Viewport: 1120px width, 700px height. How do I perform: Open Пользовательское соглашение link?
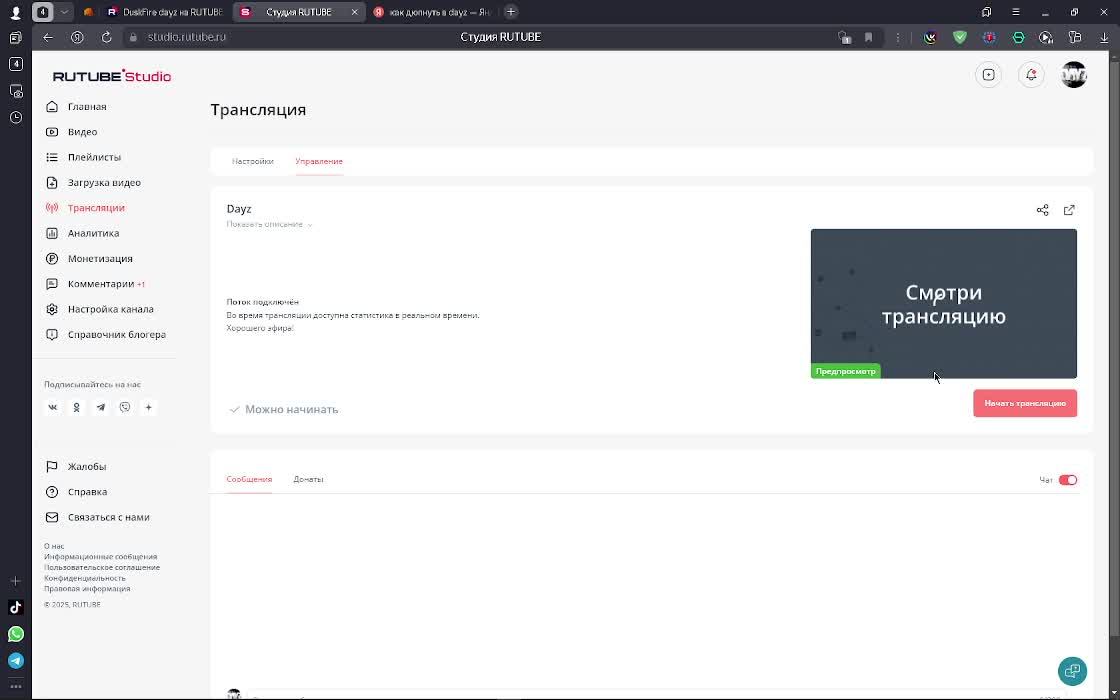point(102,567)
